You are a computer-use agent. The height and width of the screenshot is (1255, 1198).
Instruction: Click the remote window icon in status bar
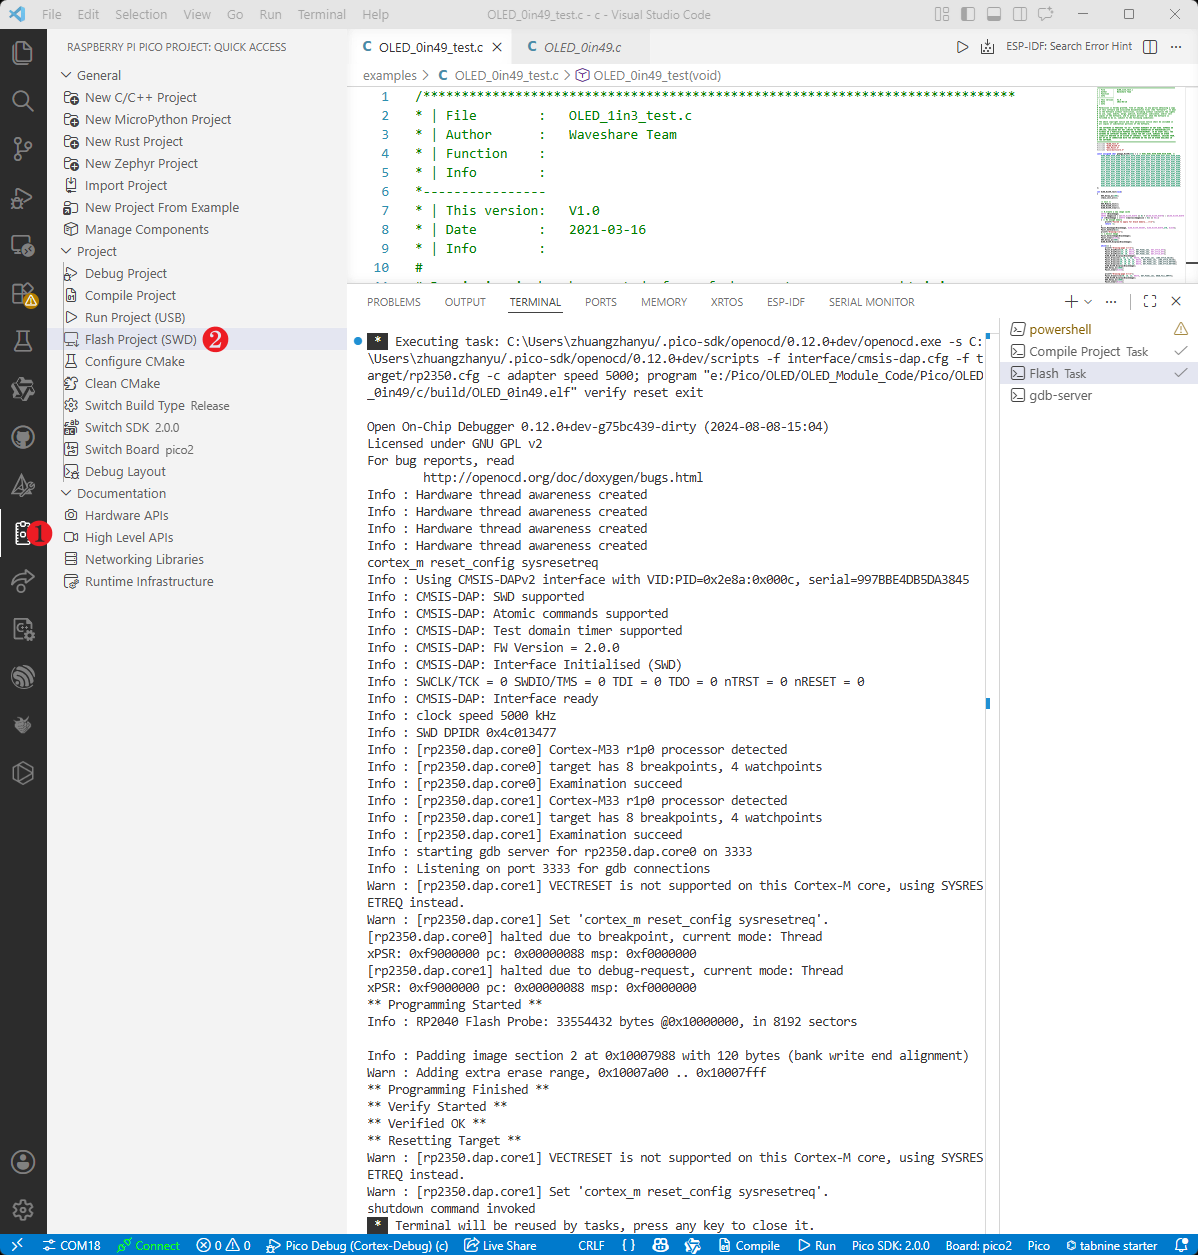[x=17, y=1245]
